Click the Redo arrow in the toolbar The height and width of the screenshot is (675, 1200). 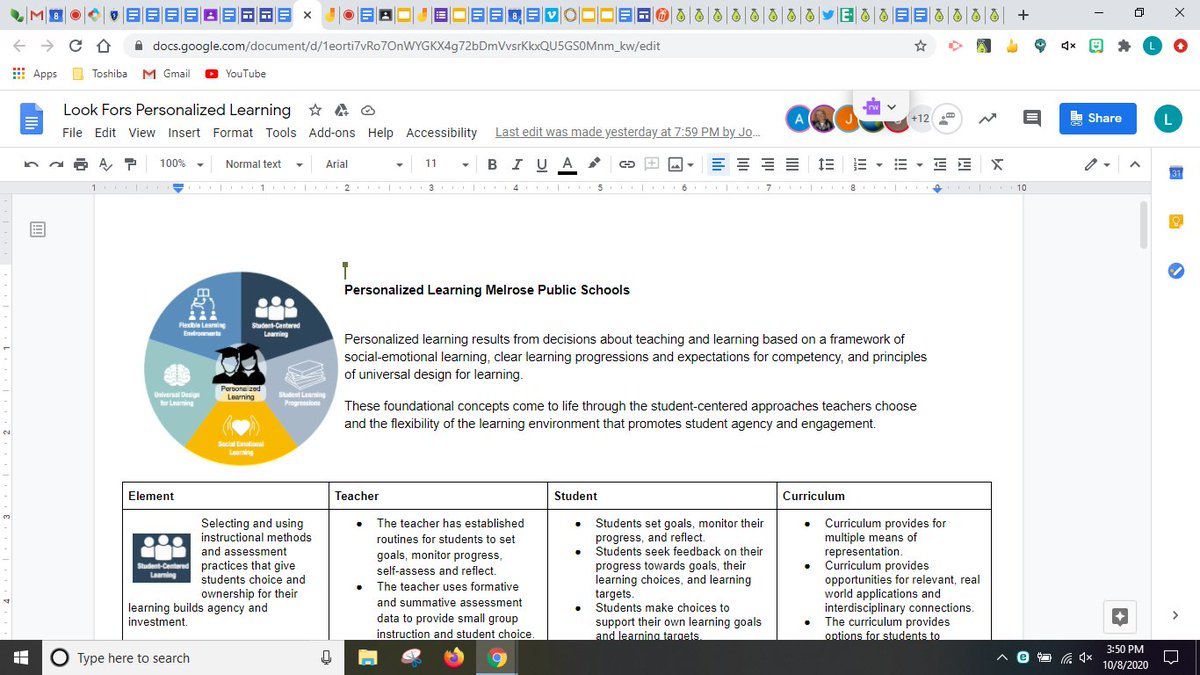[57, 164]
